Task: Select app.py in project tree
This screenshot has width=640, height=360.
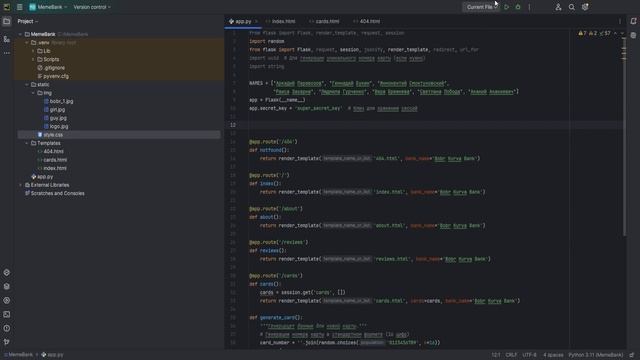Action: click(42, 177)
